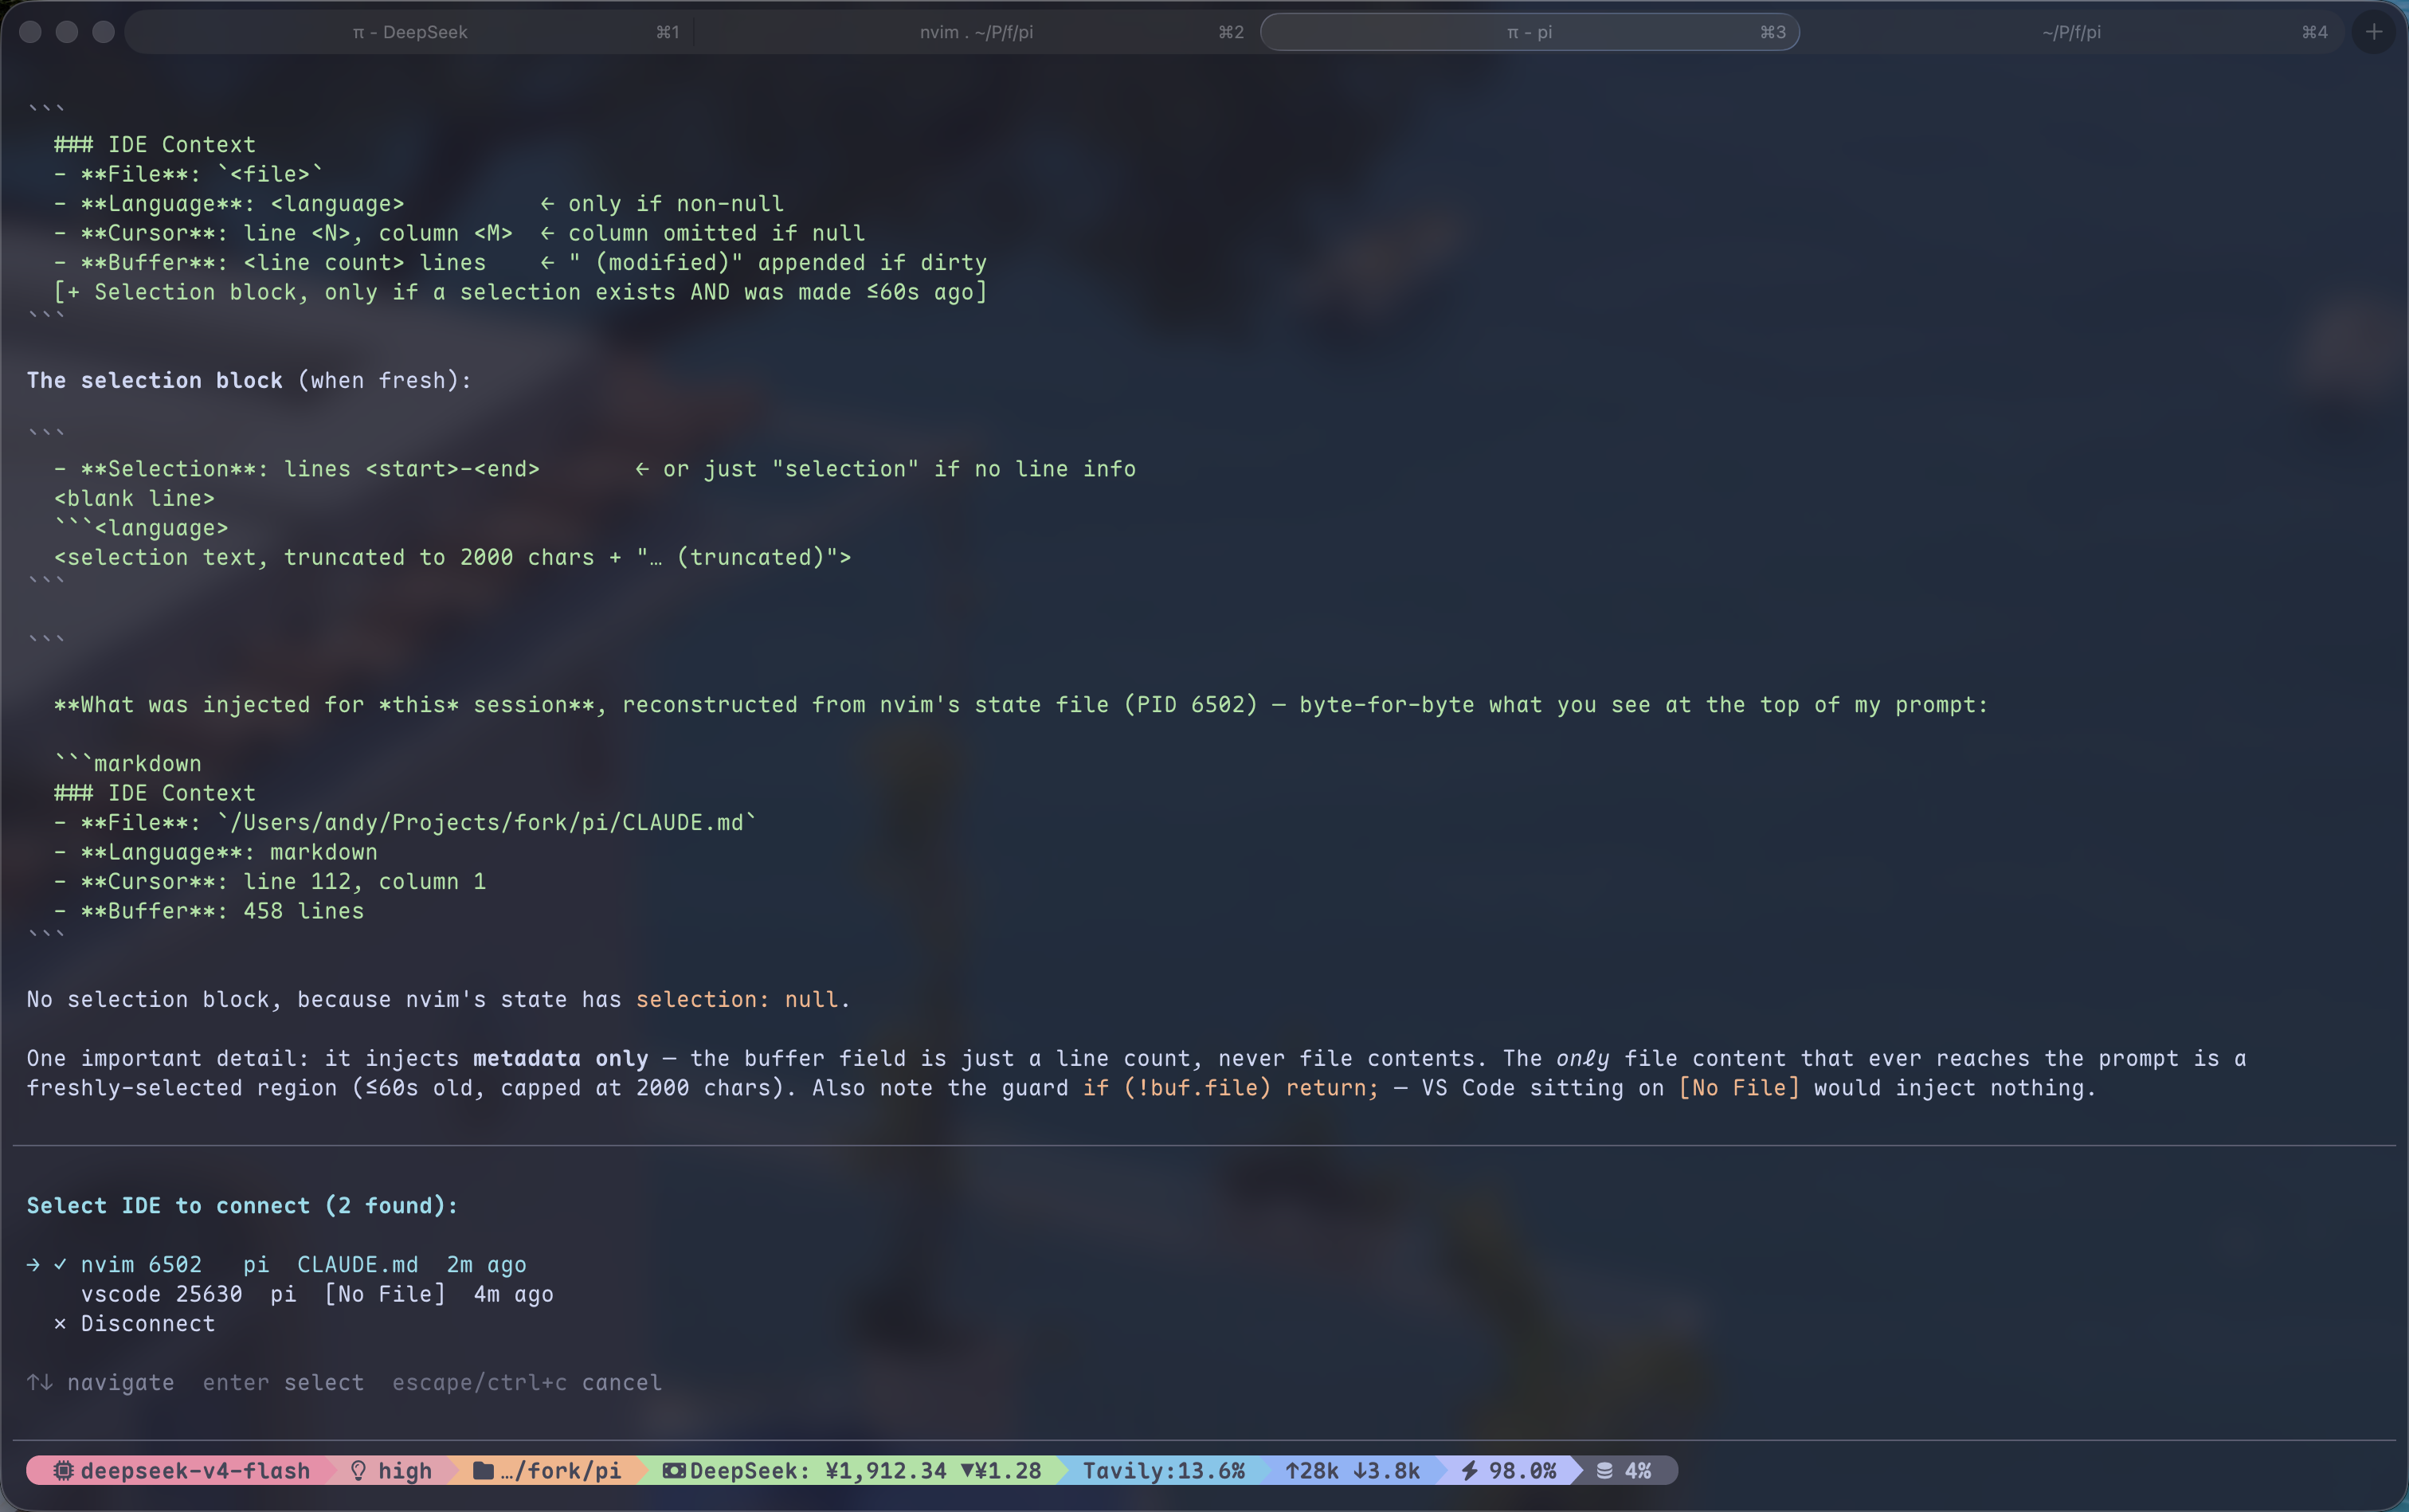Click the '2m ago' timestamp on nvim row
The height and width of the screenshot is (1512, 2409).
tap(486, 1264)
